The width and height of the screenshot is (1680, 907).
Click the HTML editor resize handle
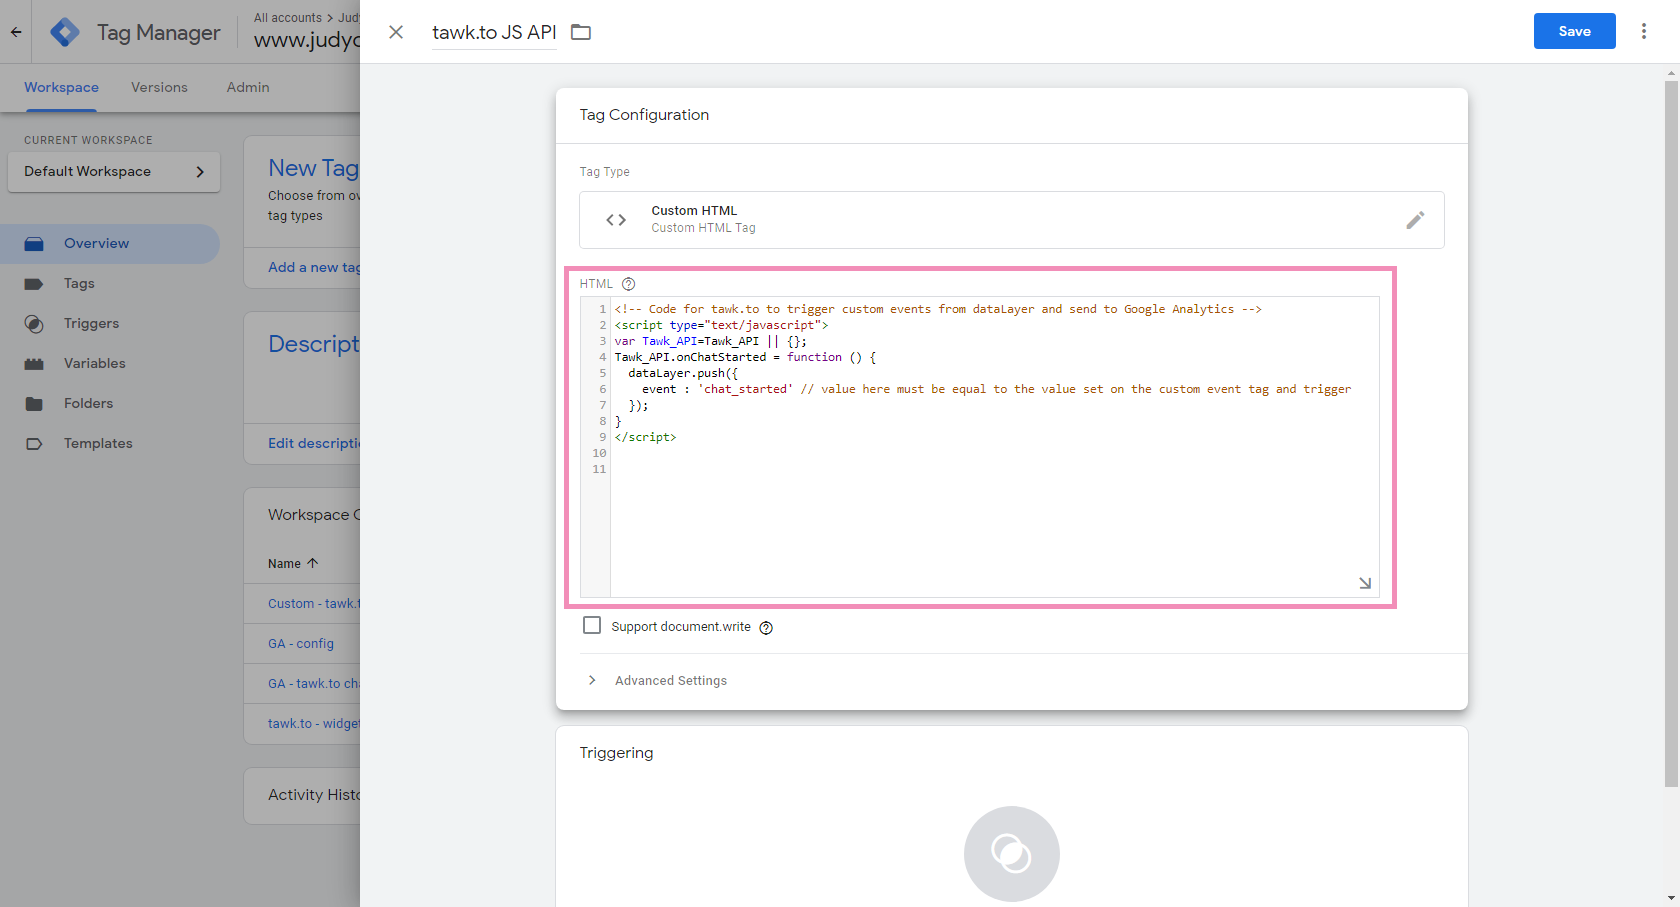pos(1365,583)
